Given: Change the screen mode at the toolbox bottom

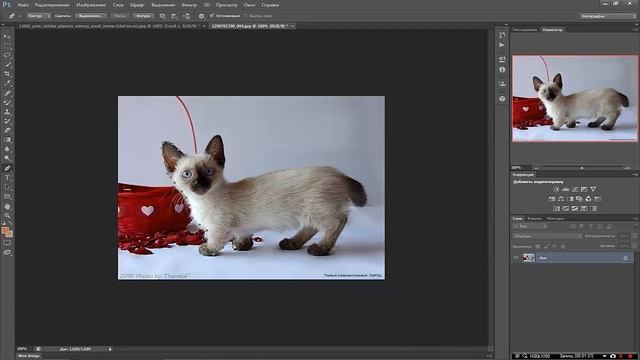Looking at the screenshot, I should point(7,253).
